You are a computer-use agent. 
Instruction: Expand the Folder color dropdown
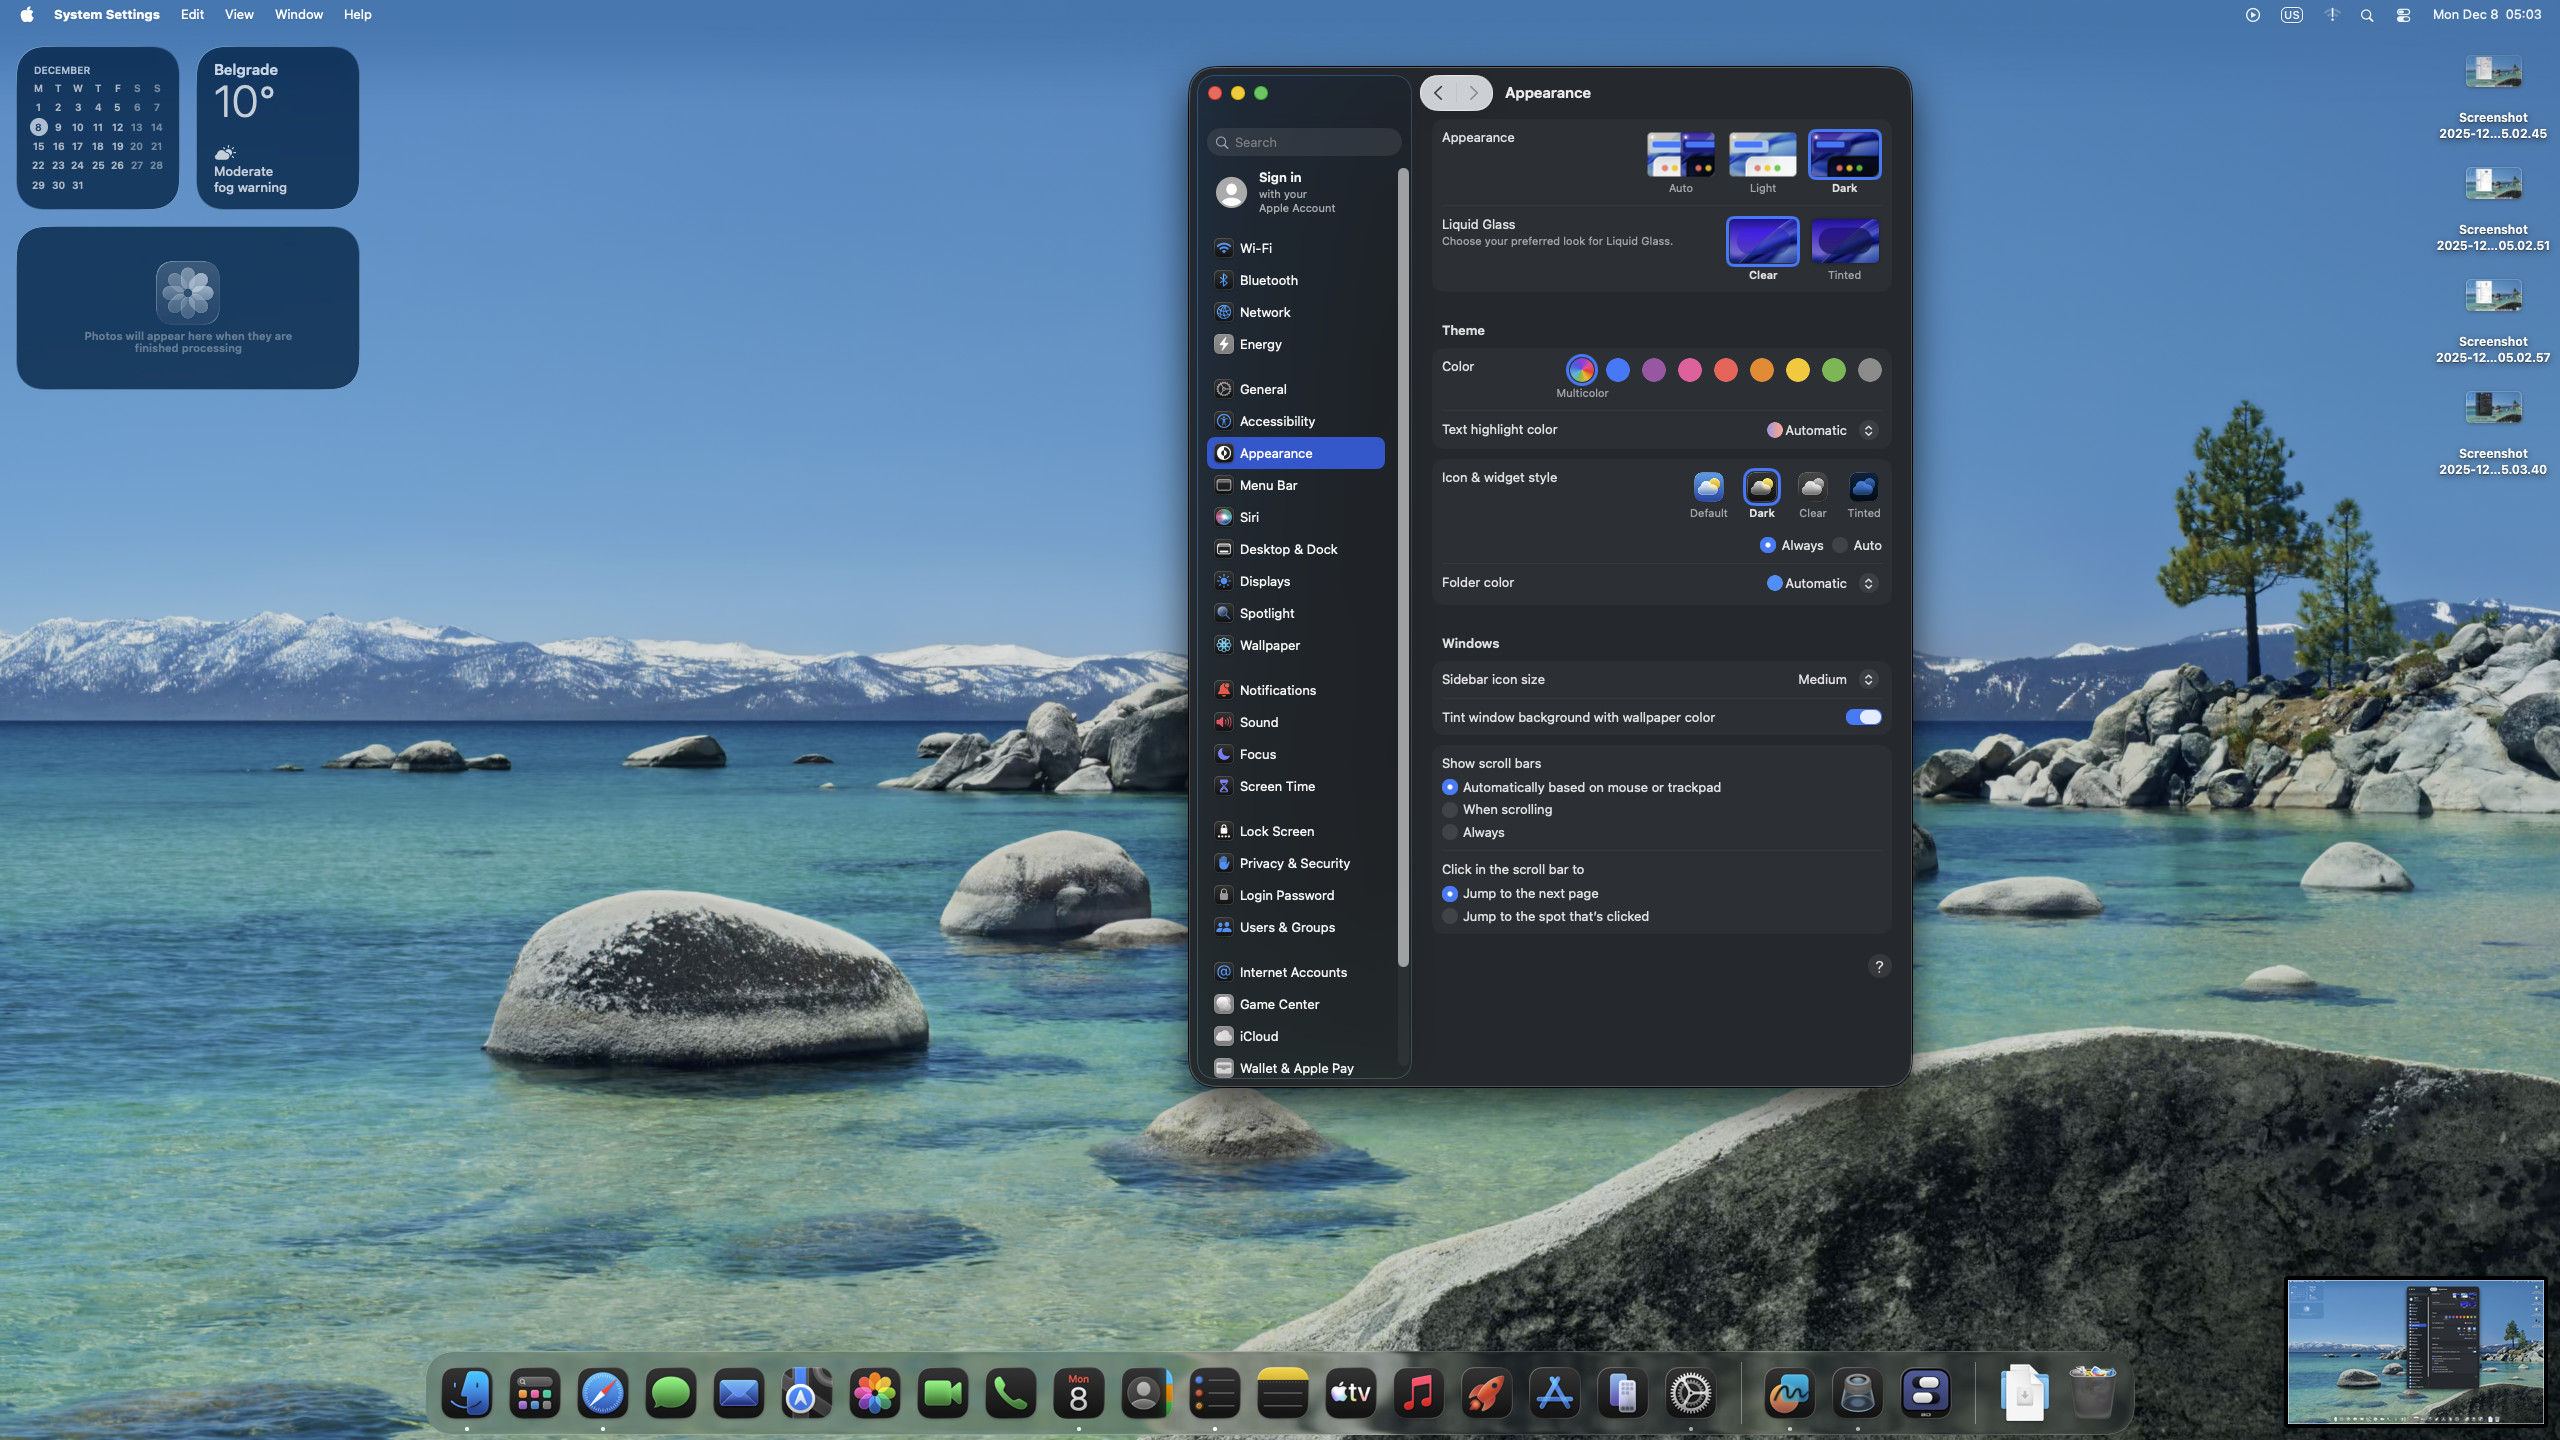click(x=1822, y=583)
